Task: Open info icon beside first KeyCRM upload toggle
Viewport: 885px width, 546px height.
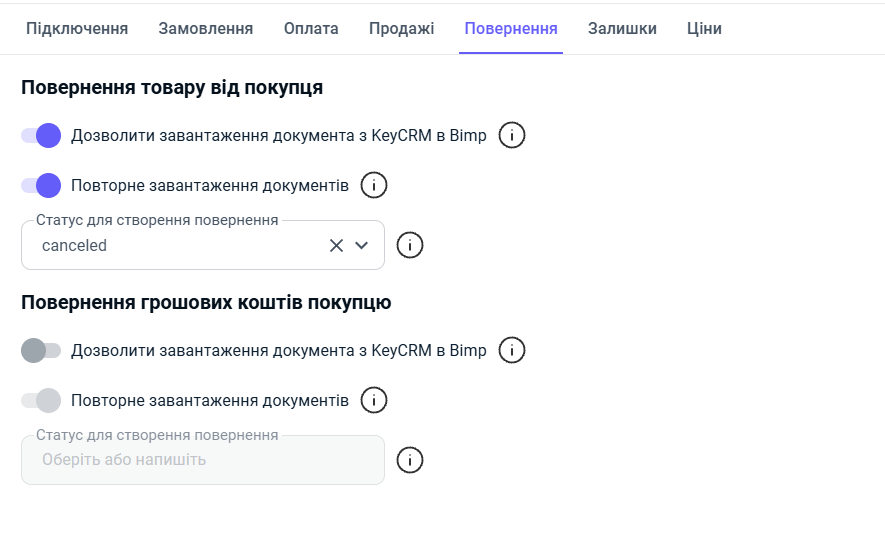Action: (x=511, y=136)
